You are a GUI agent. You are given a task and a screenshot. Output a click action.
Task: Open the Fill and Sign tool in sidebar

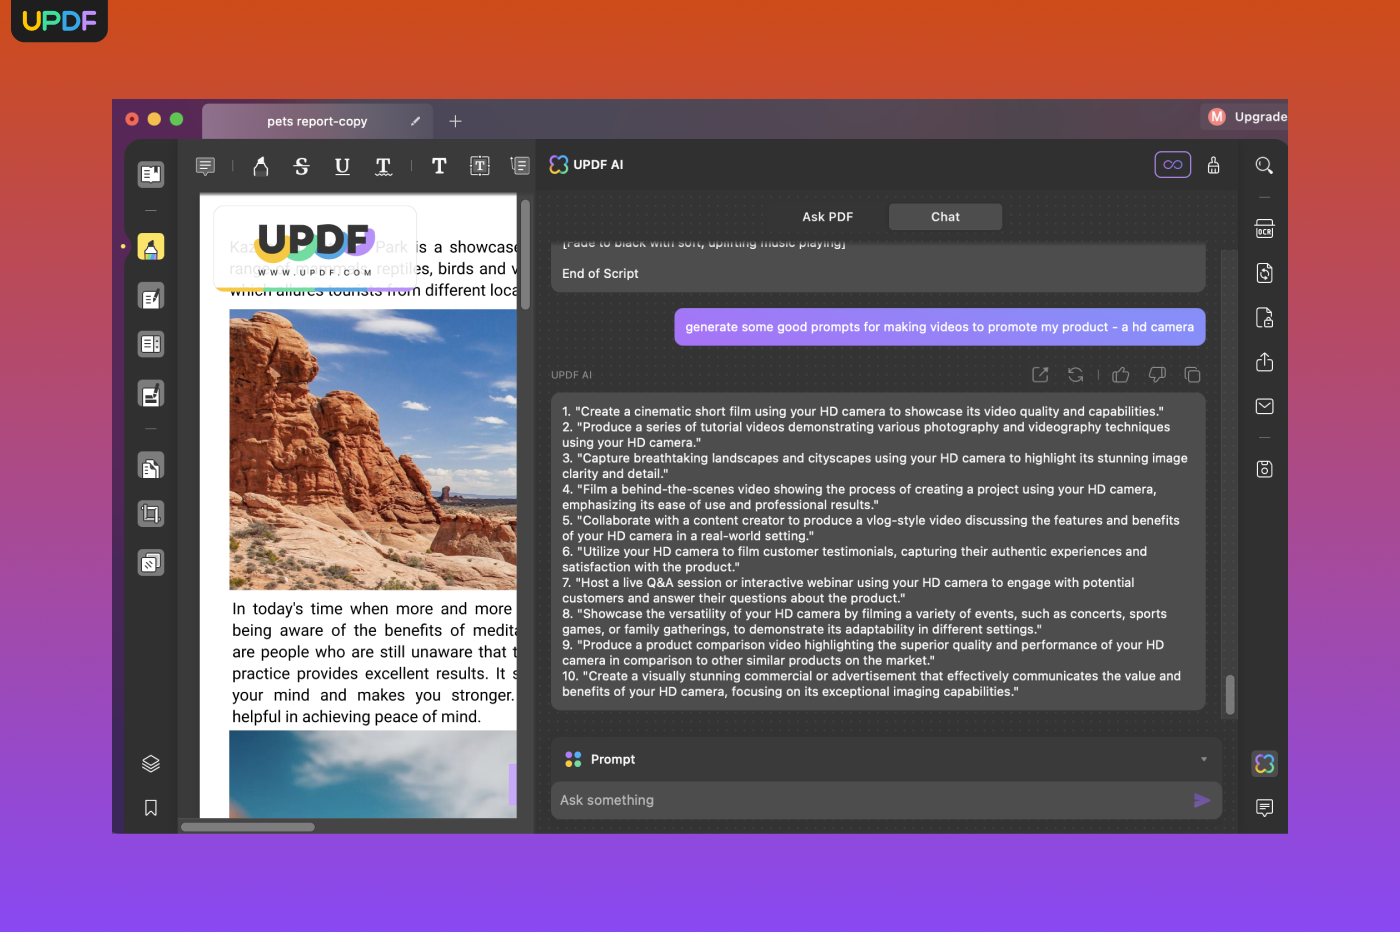coord(151,394)
